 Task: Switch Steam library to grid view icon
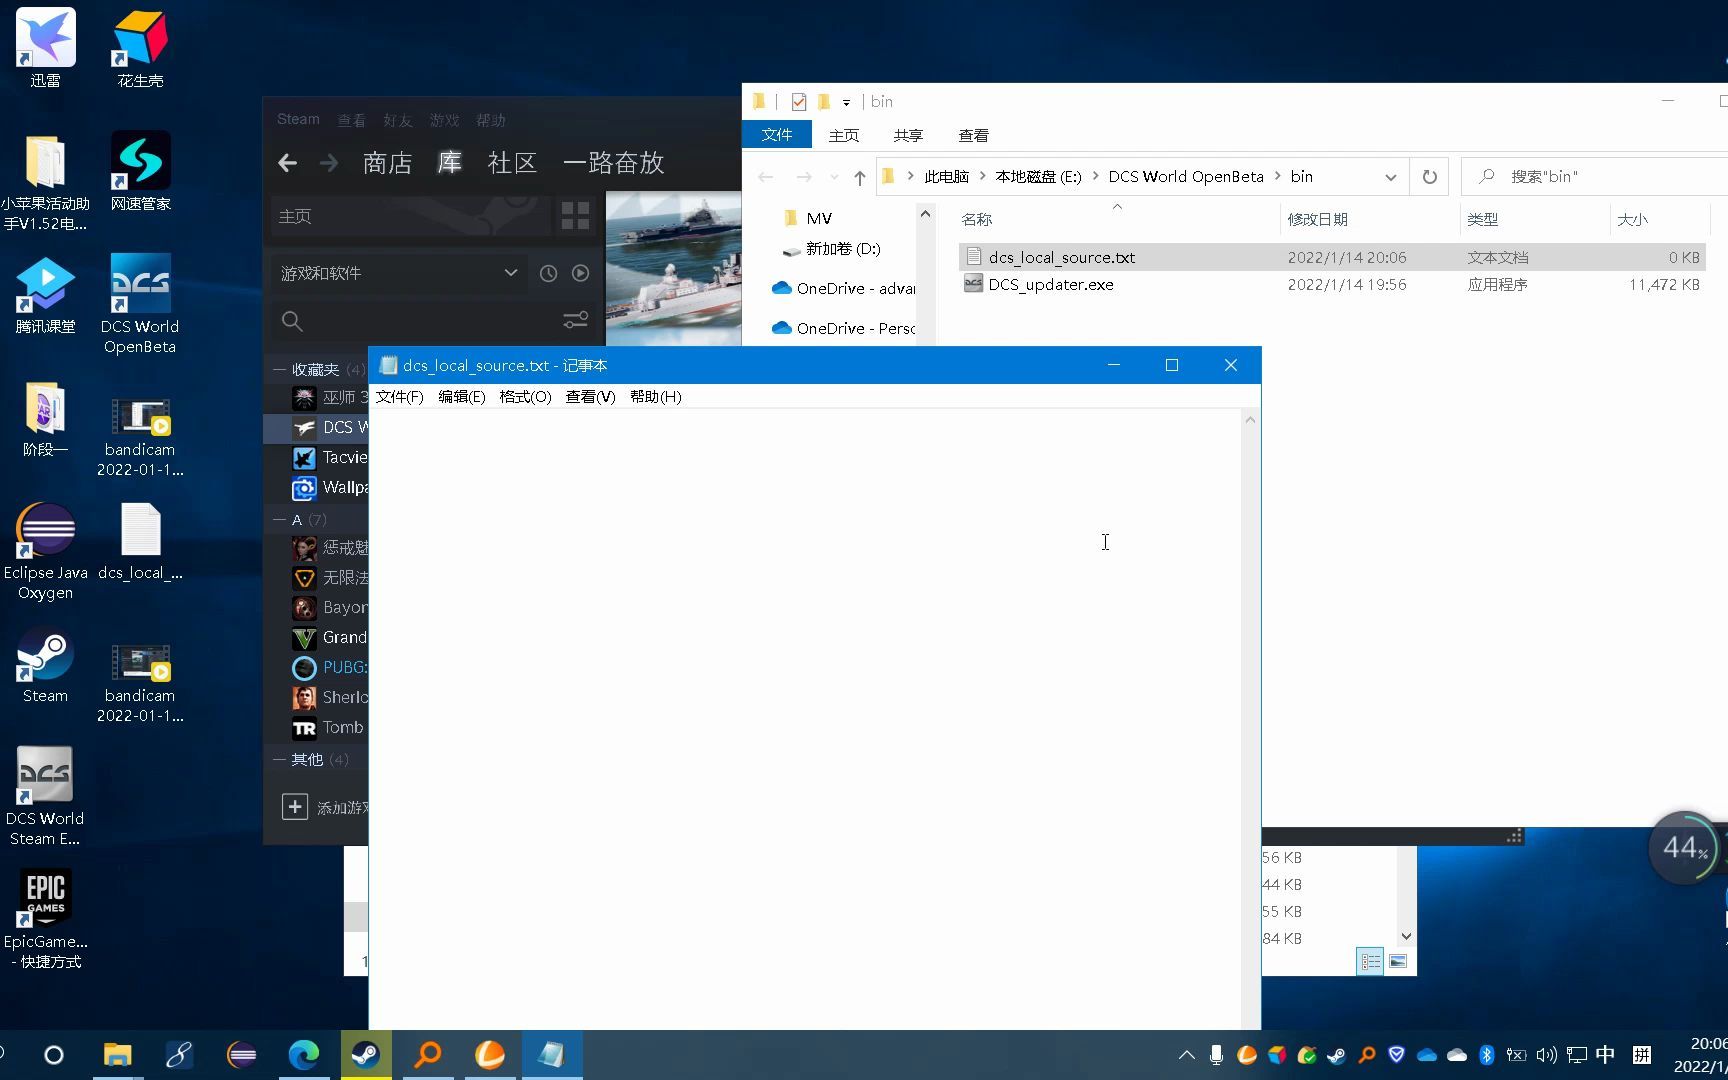click(575, 216)
